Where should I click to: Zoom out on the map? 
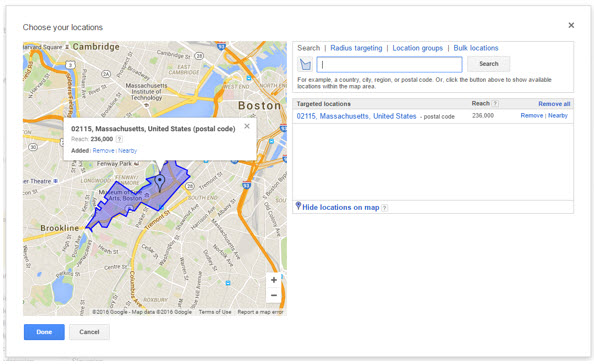[x=274, y=295]
